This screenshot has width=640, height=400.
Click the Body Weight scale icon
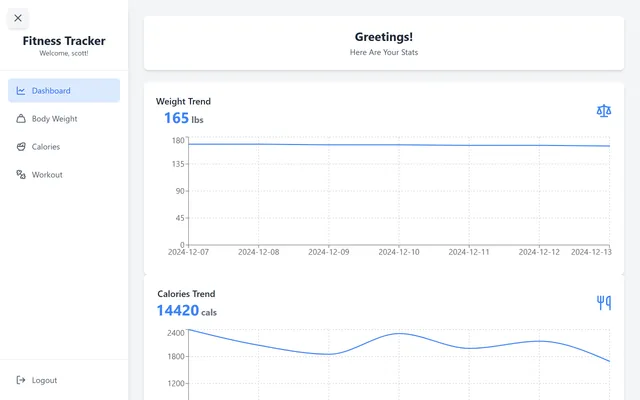pyautogui.click(x=21, y=119)
